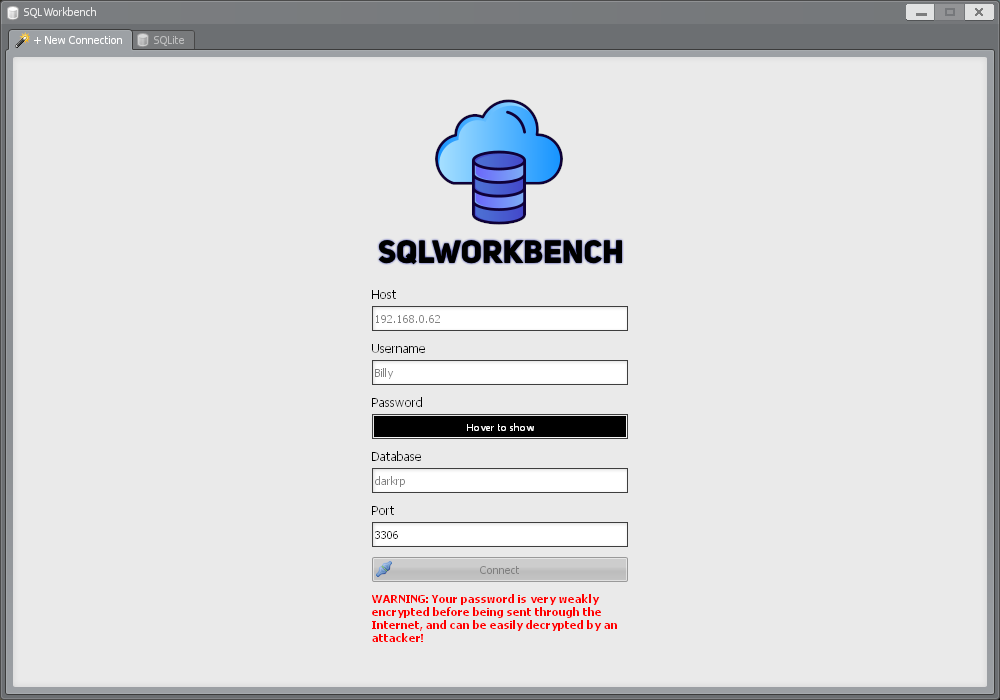Click the red password WARNING text
This screenshot has height=700, width=1000.
click(494, 618)
